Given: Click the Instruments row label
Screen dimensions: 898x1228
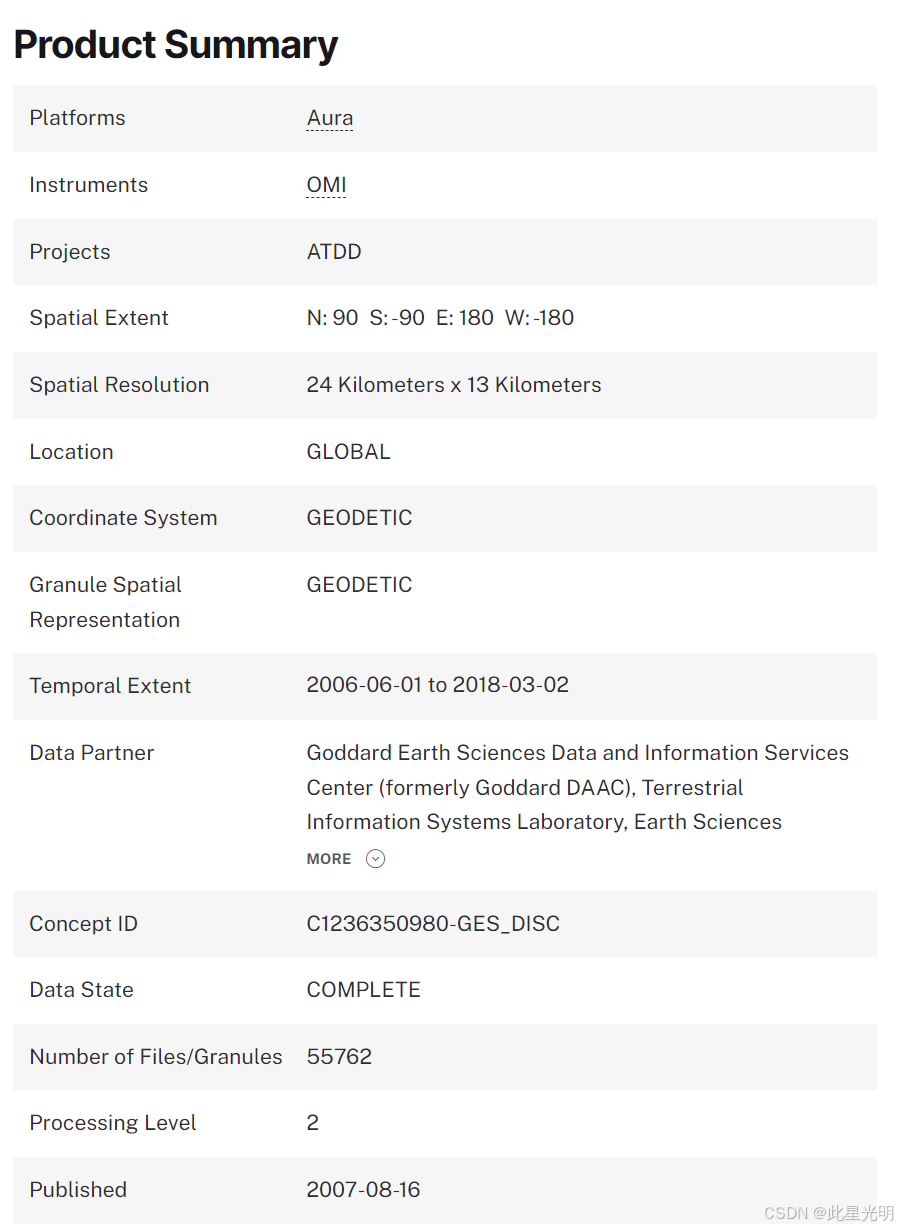Looking at the screenshot, I should tap(89, 185).
